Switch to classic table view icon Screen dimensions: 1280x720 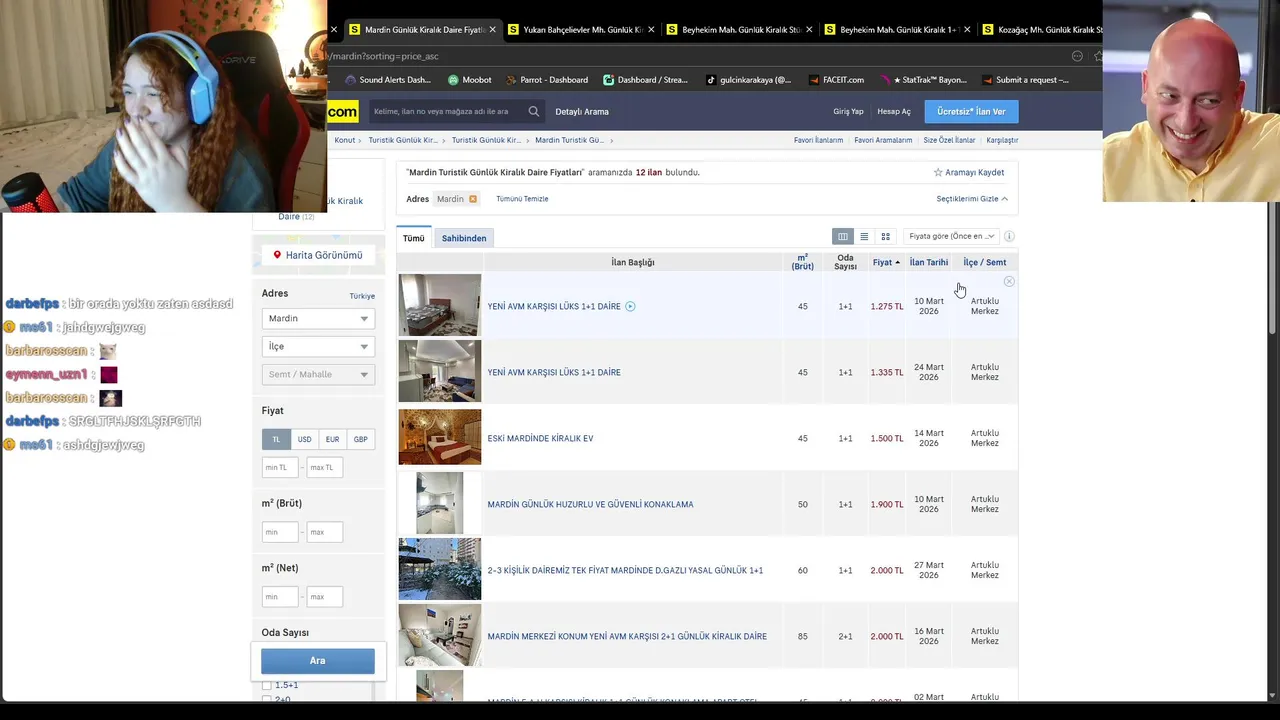click(843, 237)
